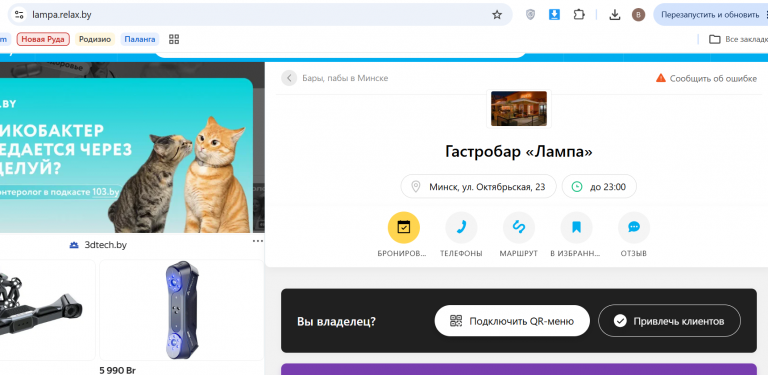This screenshot has width=768, height=375.
Task: Open the browser profile avatar
Action: click(638, 15)
